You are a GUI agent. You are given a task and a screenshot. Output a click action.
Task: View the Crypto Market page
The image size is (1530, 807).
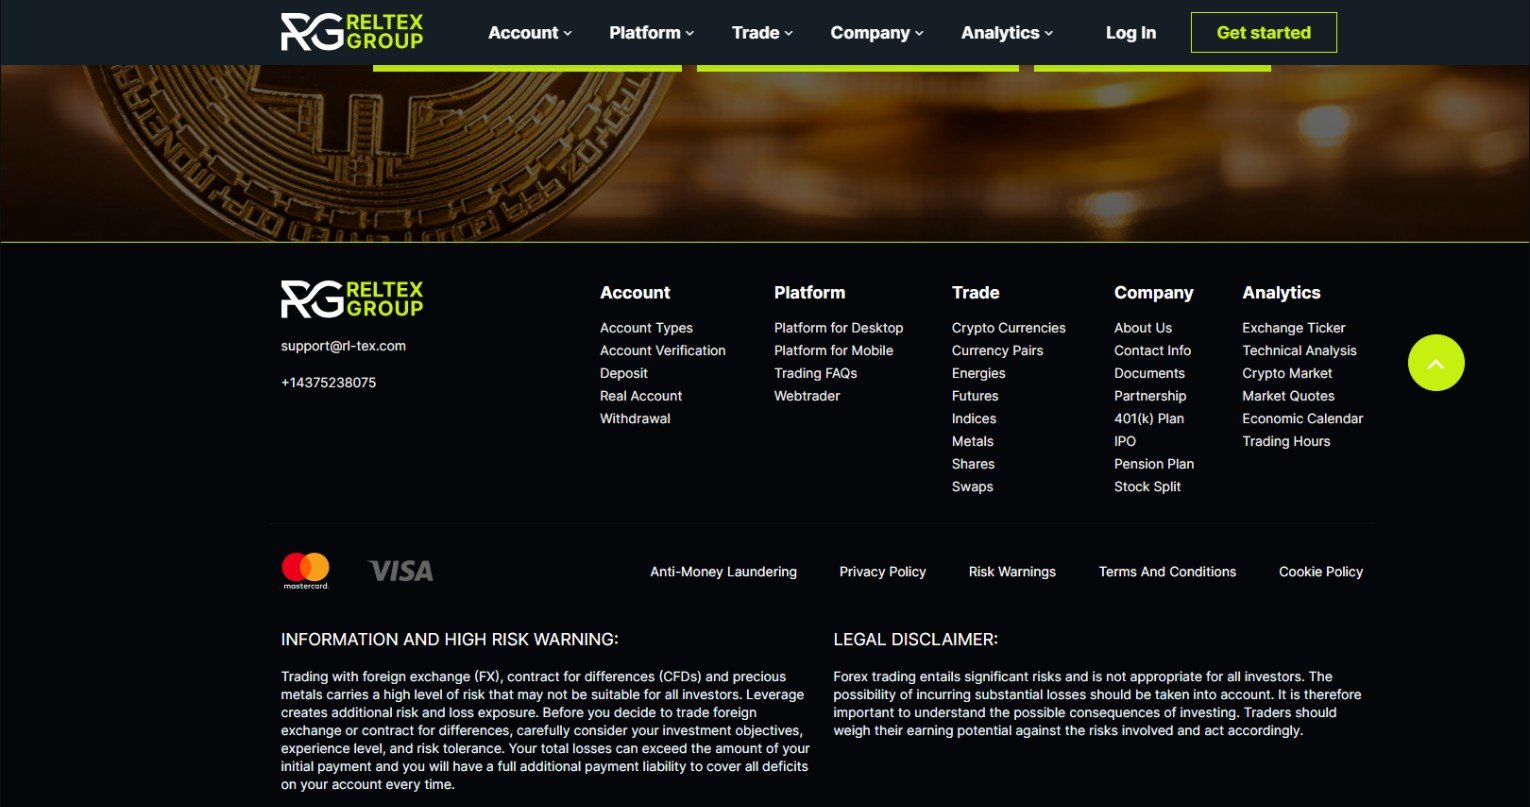pyautogui.click(x=1287, y=373)
